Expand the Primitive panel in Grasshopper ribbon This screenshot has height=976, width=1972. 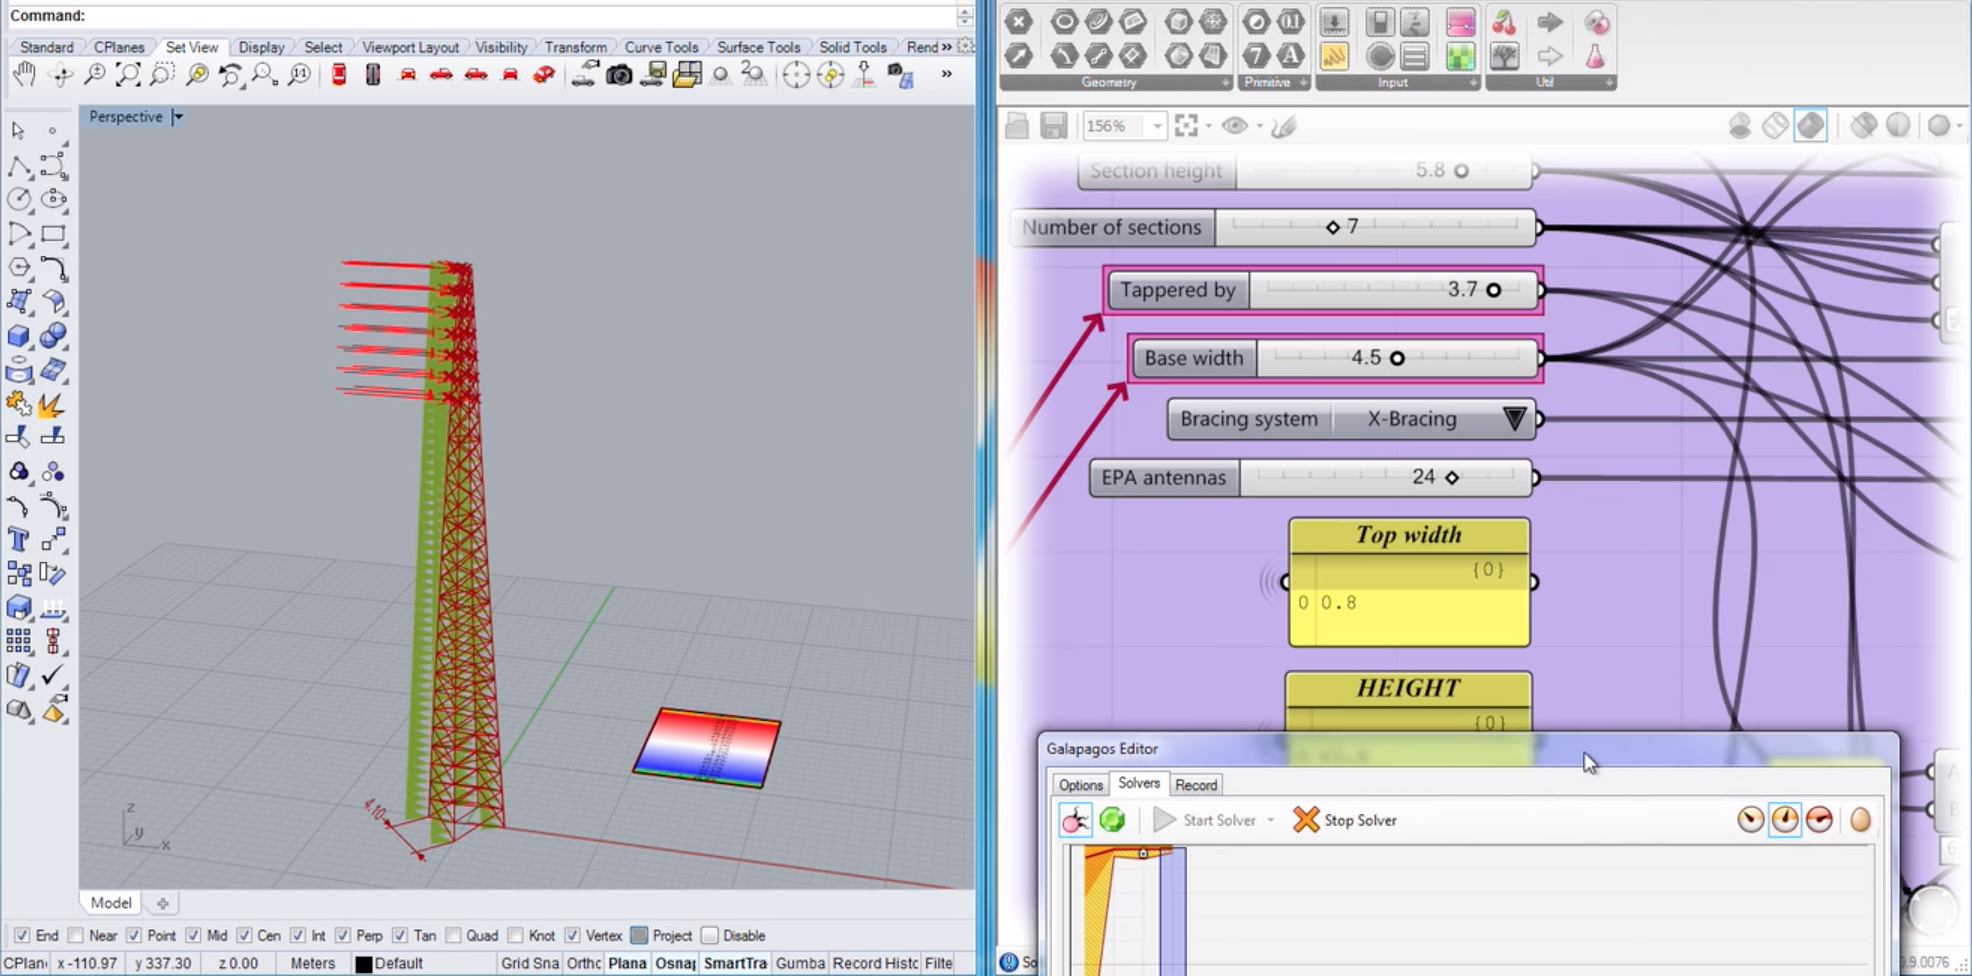click(x=1303, y=83)
